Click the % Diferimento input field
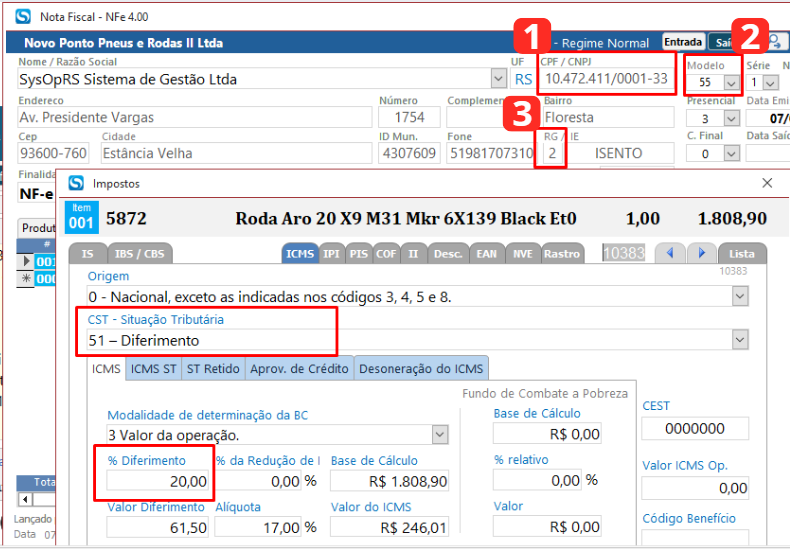The image size is (790, 549). pyautogui.click(x=158, y=482)
